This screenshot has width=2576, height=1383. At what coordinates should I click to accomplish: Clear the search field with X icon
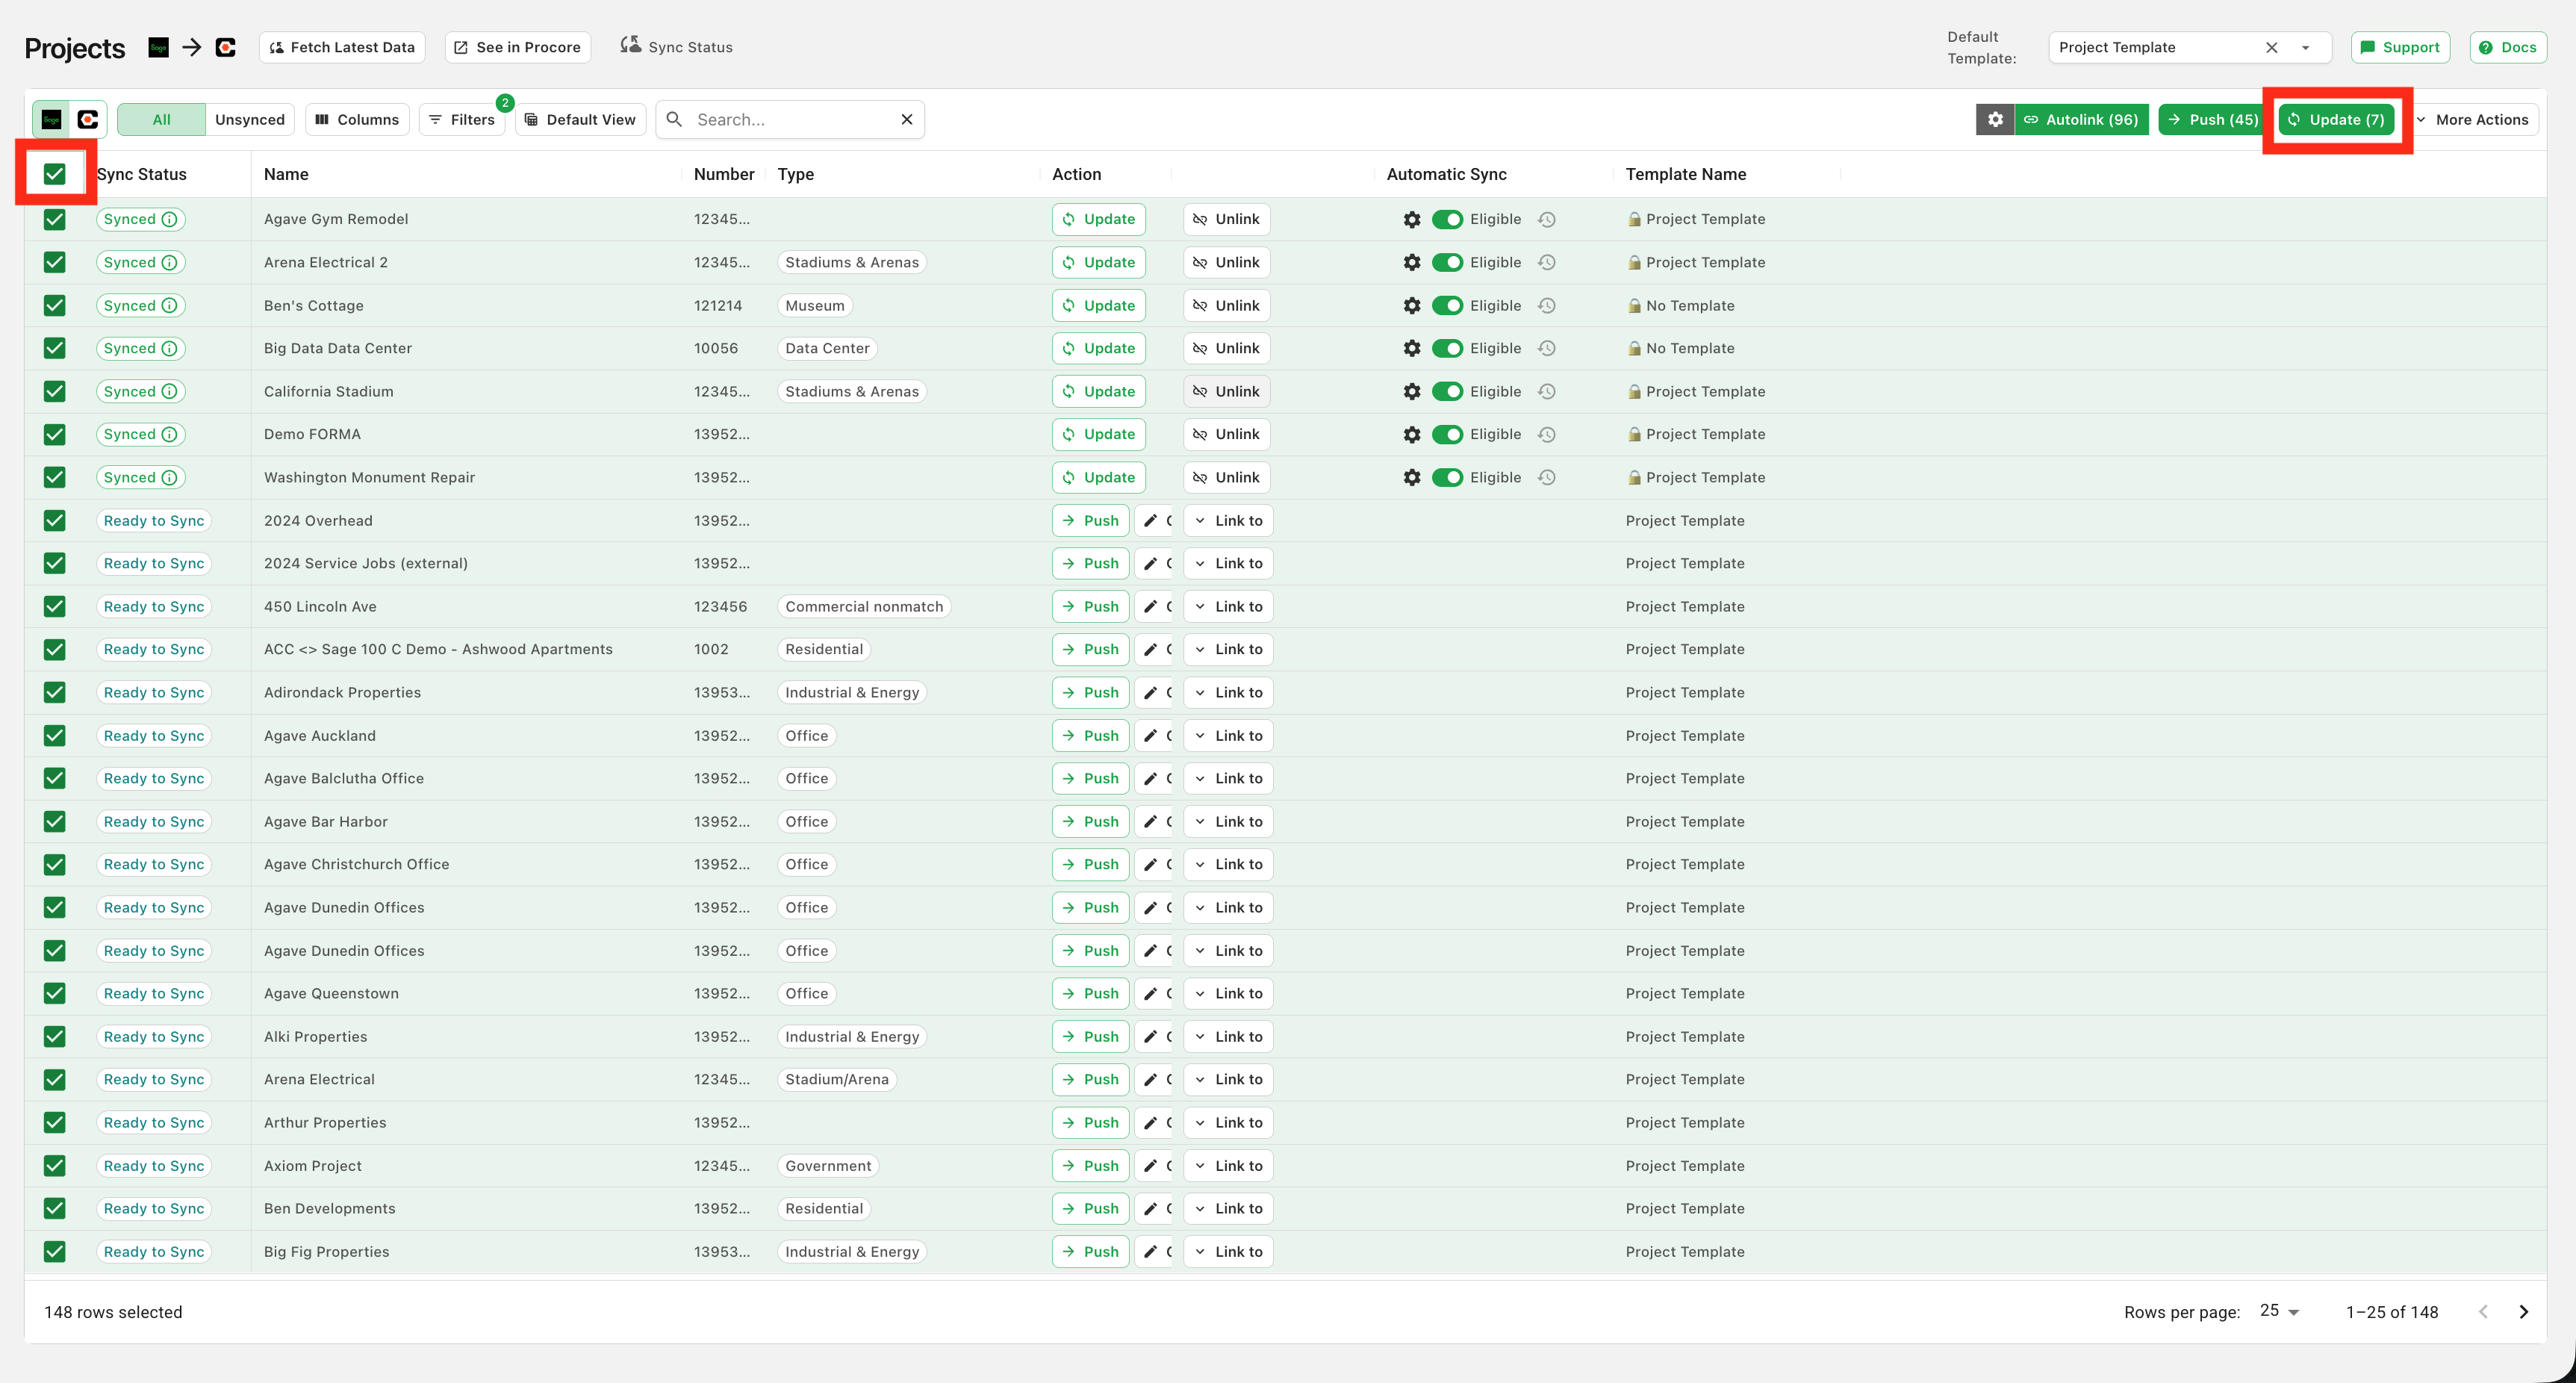pyautogui.click(x=907, y=120)
